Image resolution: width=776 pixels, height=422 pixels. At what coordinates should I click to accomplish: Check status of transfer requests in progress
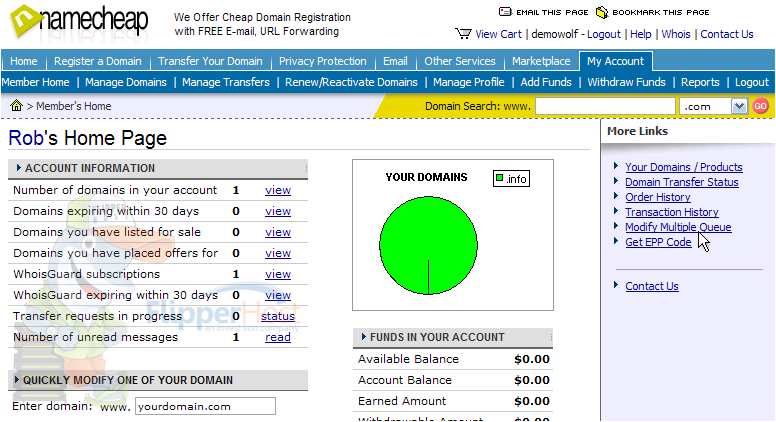(x=278, y=316)
